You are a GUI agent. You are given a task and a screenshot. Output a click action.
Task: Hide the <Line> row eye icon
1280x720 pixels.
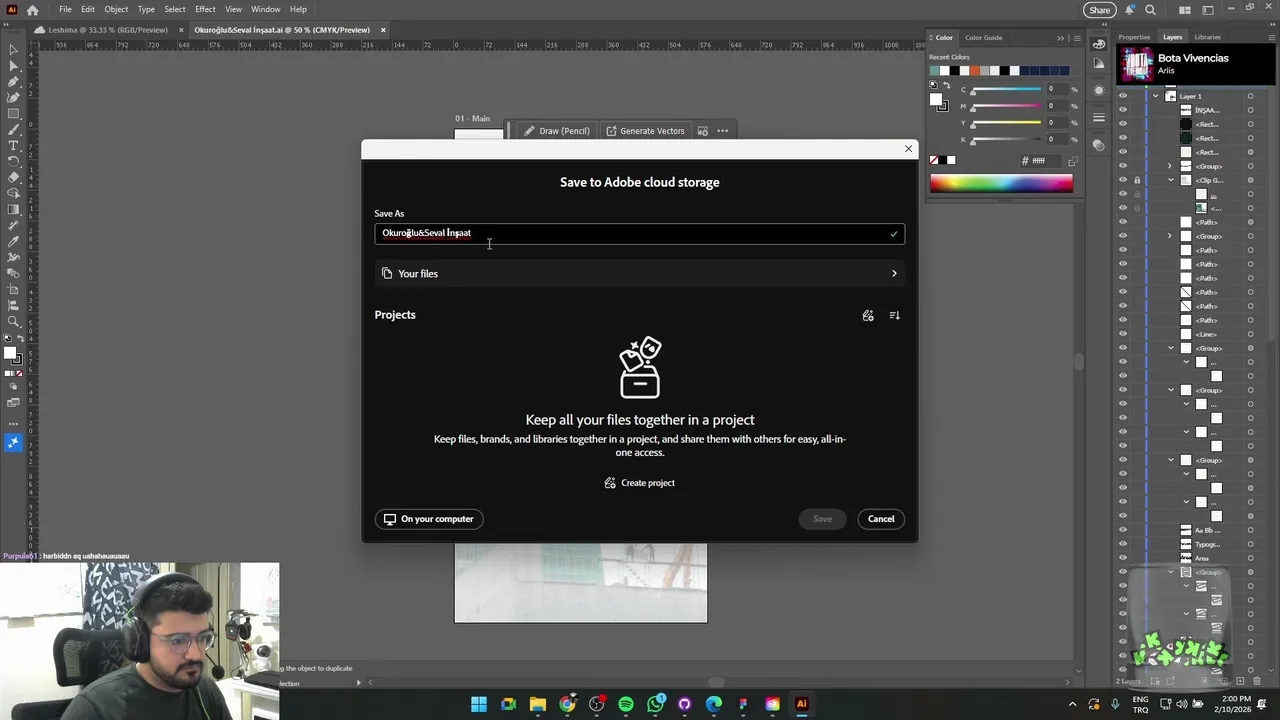pyautogui.click(x=1122, y=334)
